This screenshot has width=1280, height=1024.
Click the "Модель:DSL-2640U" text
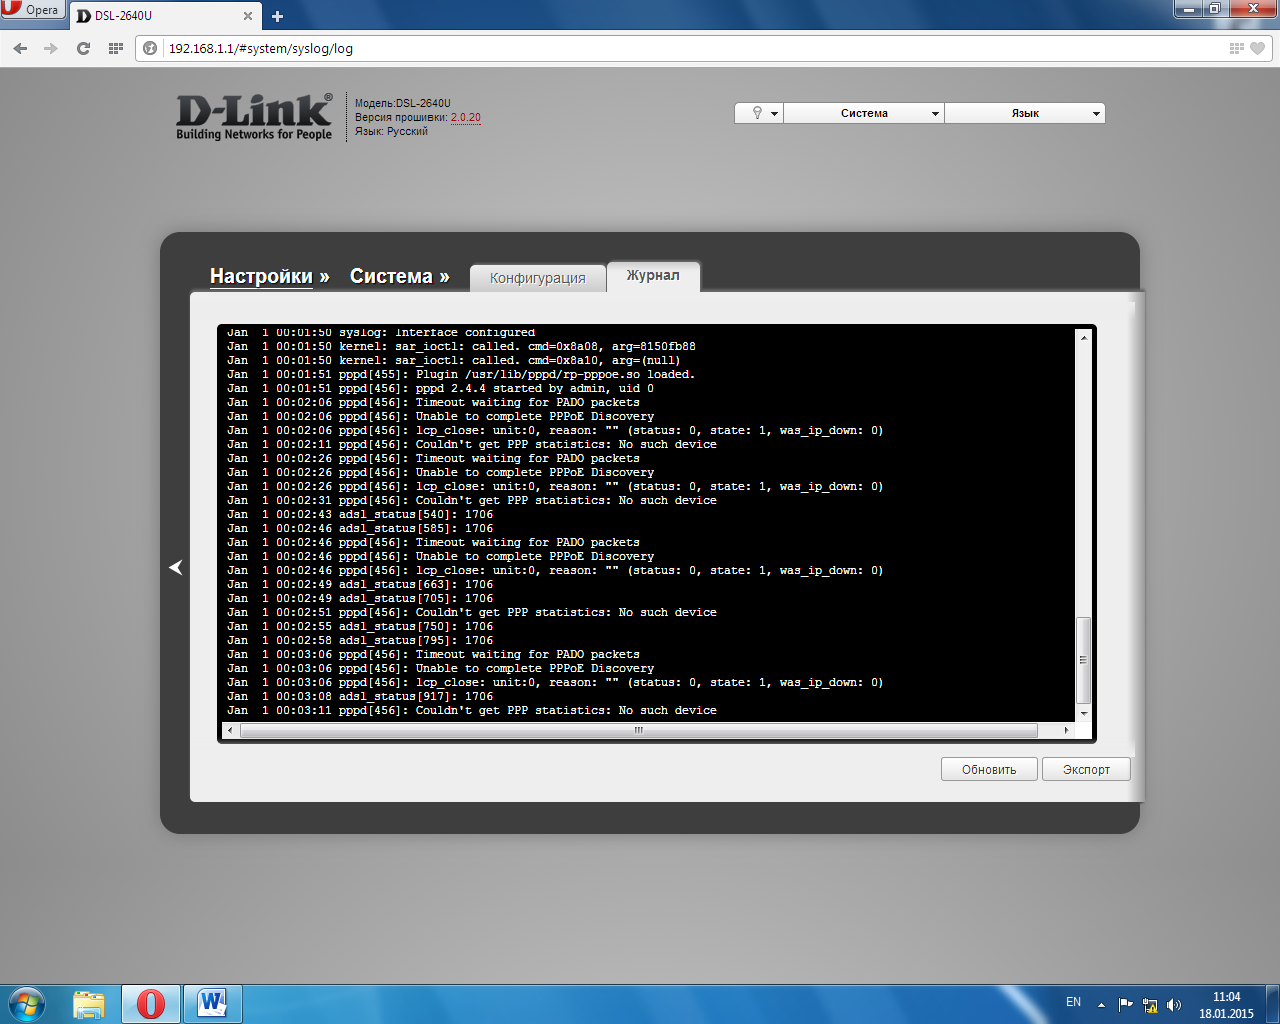(403, 103)
